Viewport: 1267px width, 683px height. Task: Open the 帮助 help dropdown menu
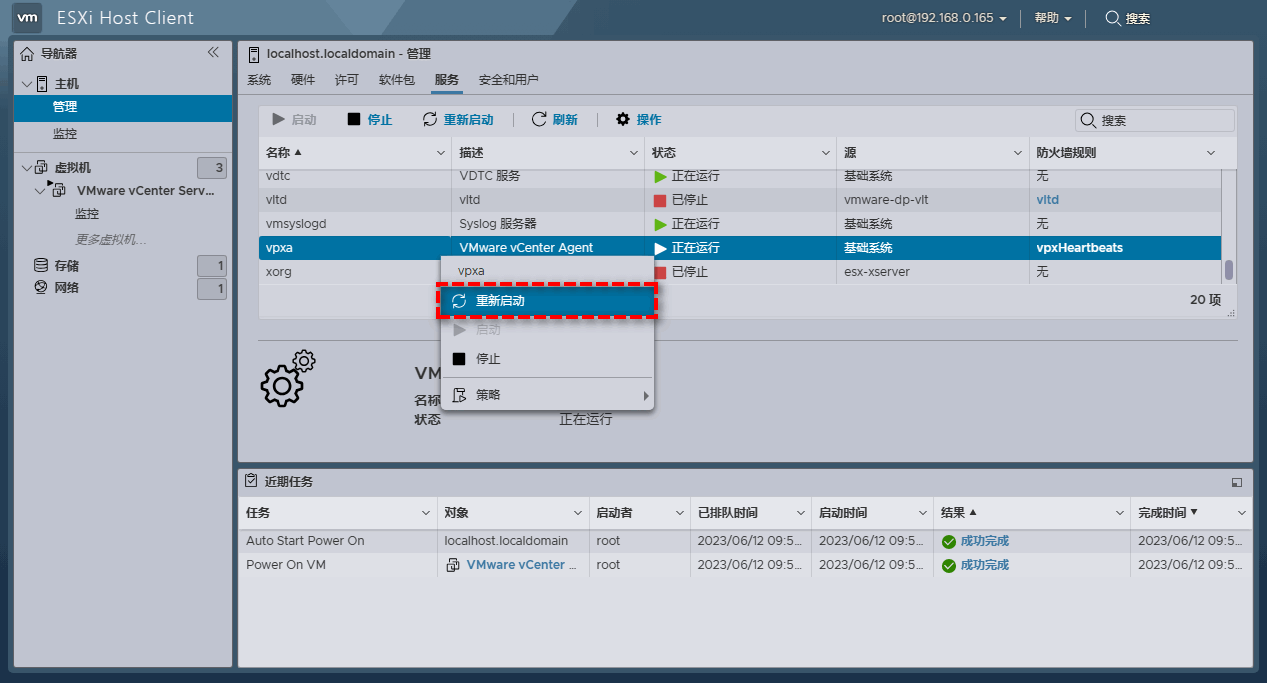[x=1052, y=18]
